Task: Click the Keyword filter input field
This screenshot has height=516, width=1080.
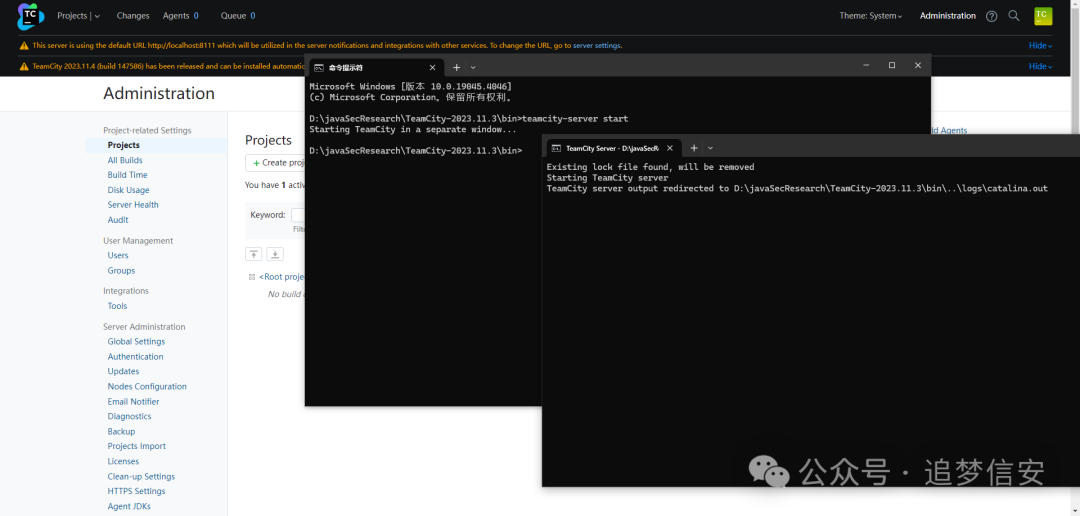Action: (x=297, y=214)
